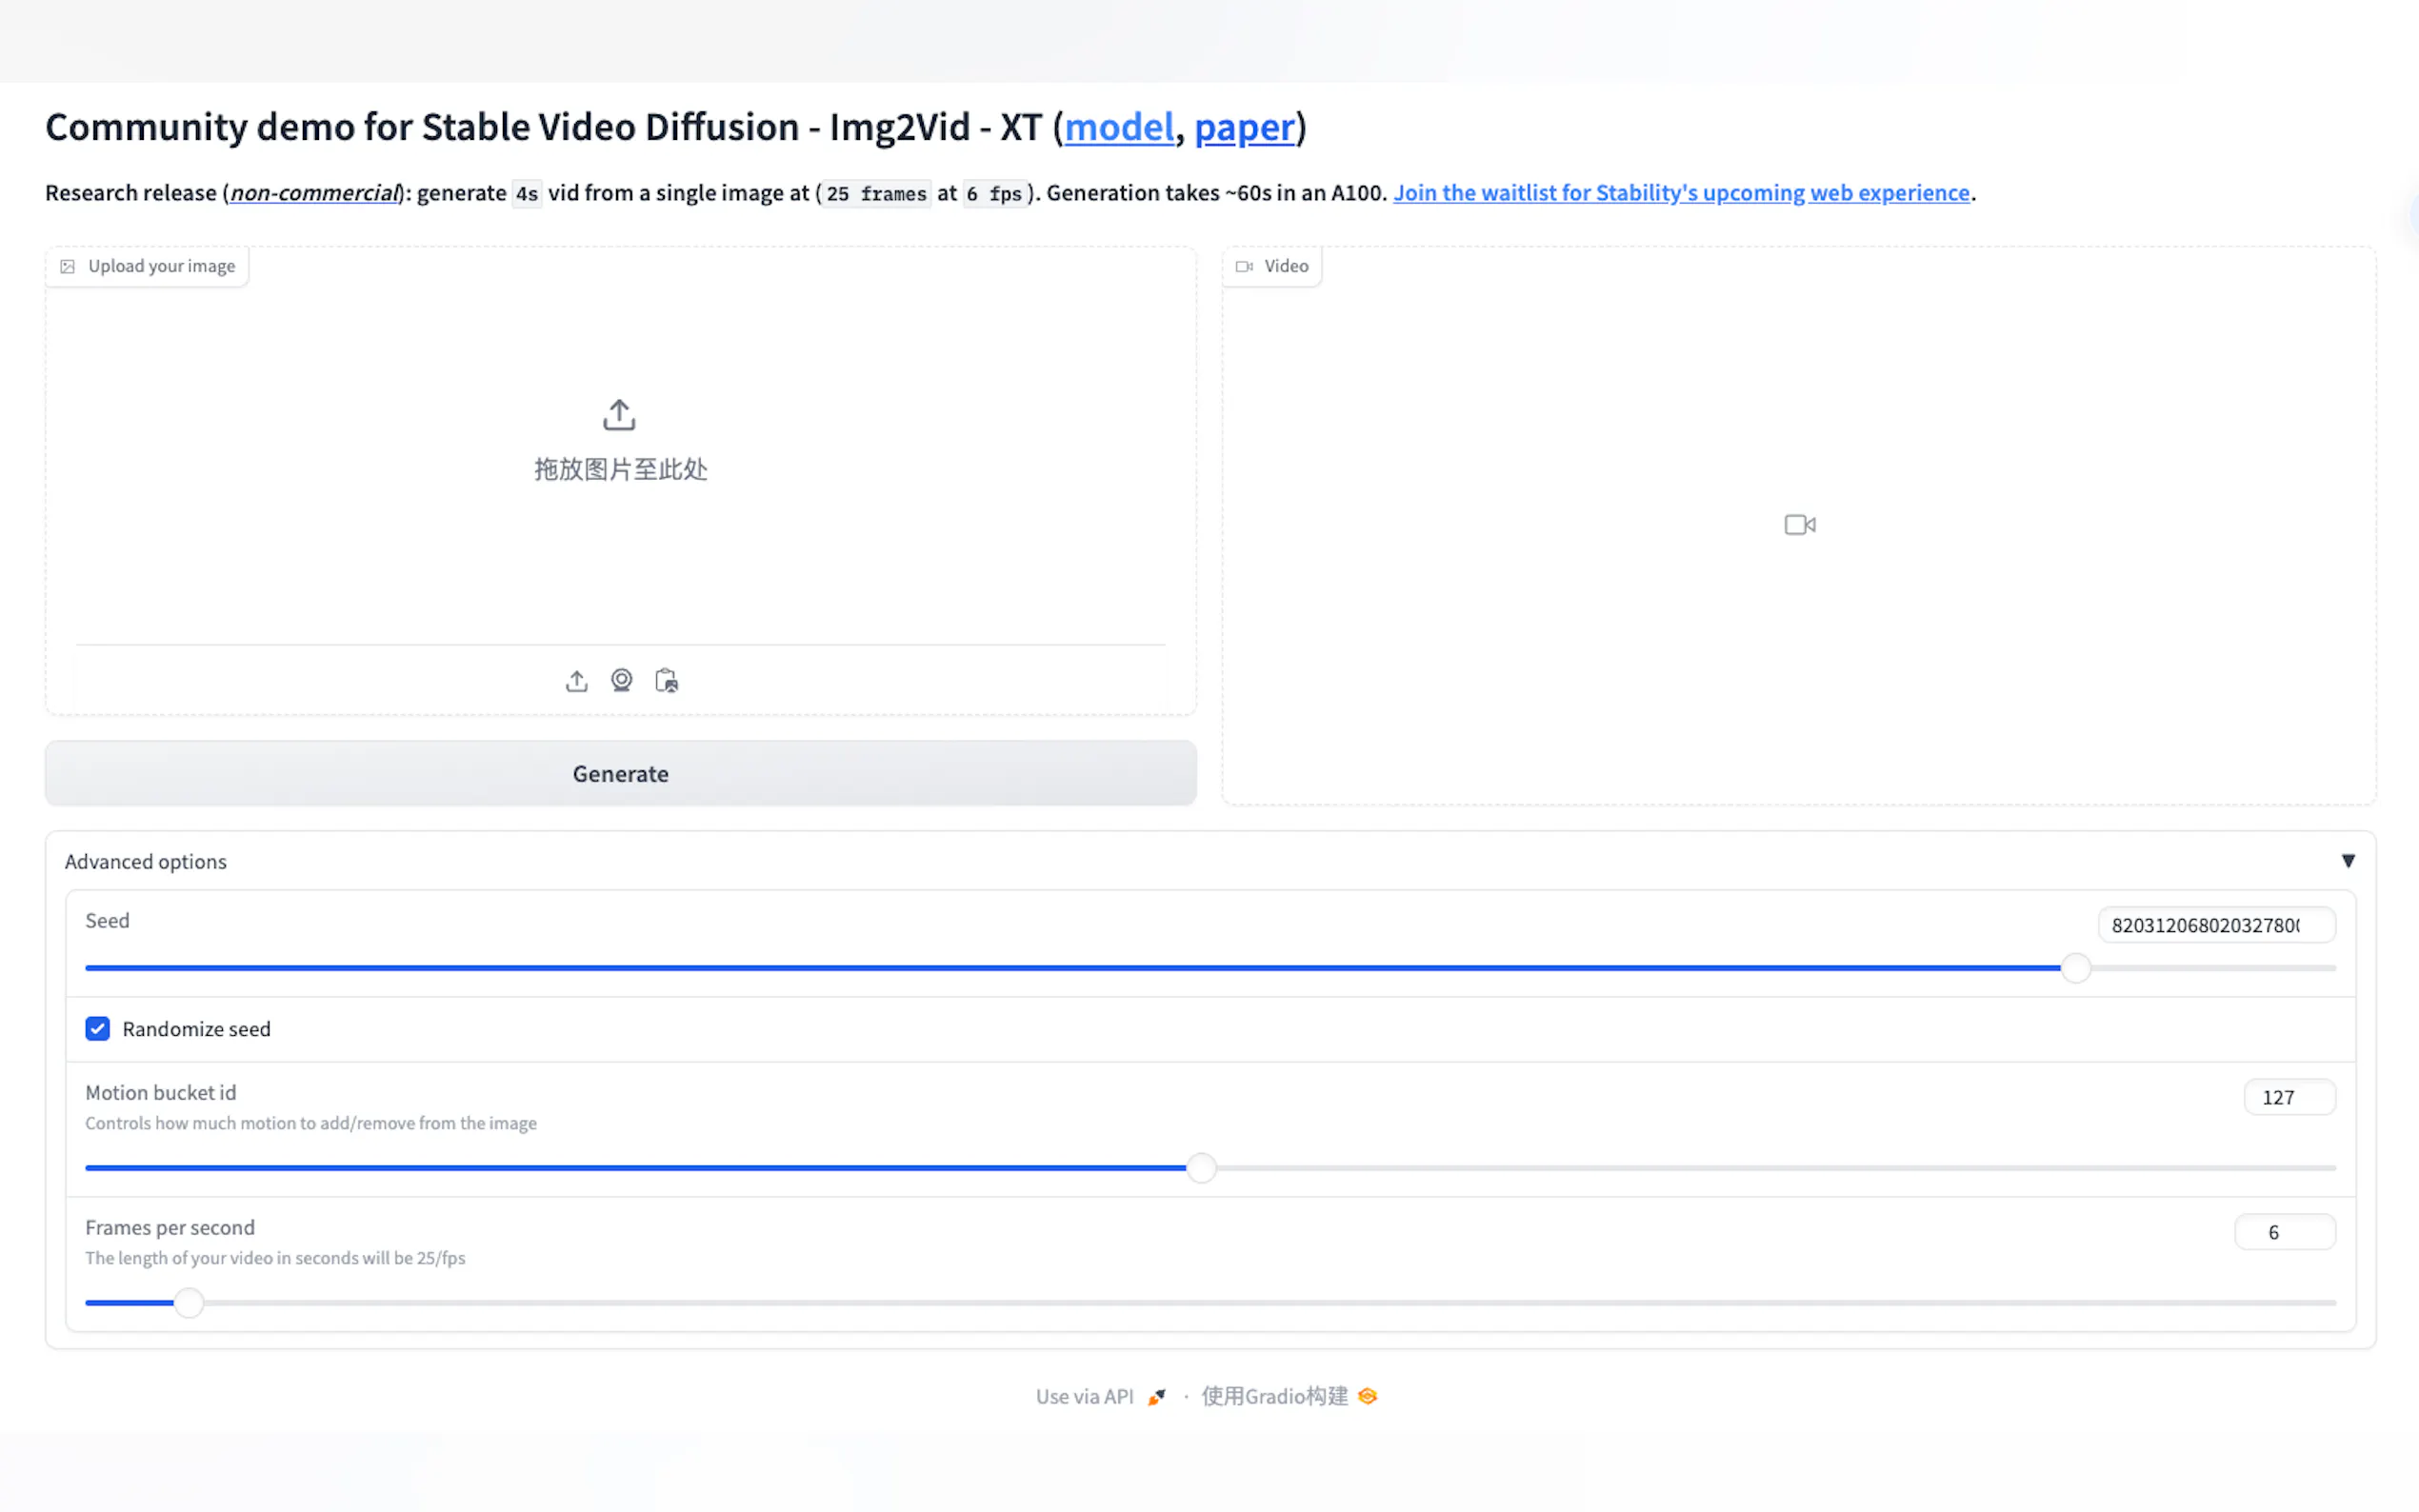Click the Advanced options header label
The width and height of the screenshot is (2419, 1512).
[146, 862]
